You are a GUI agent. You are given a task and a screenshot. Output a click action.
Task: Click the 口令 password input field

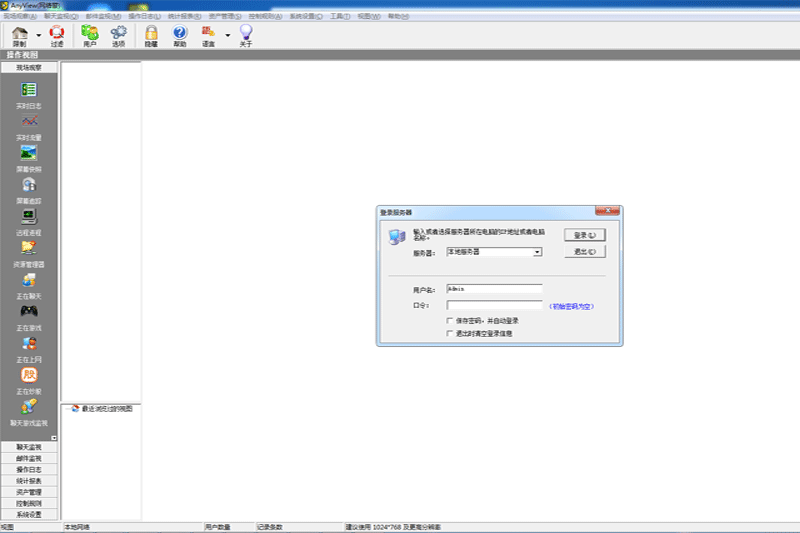tap(494, 305)
